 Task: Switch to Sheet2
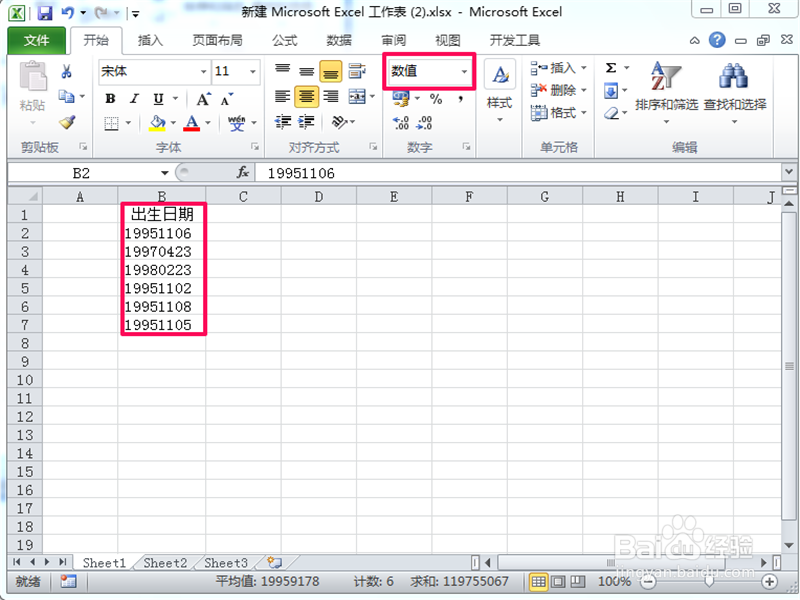coord(165,563)
